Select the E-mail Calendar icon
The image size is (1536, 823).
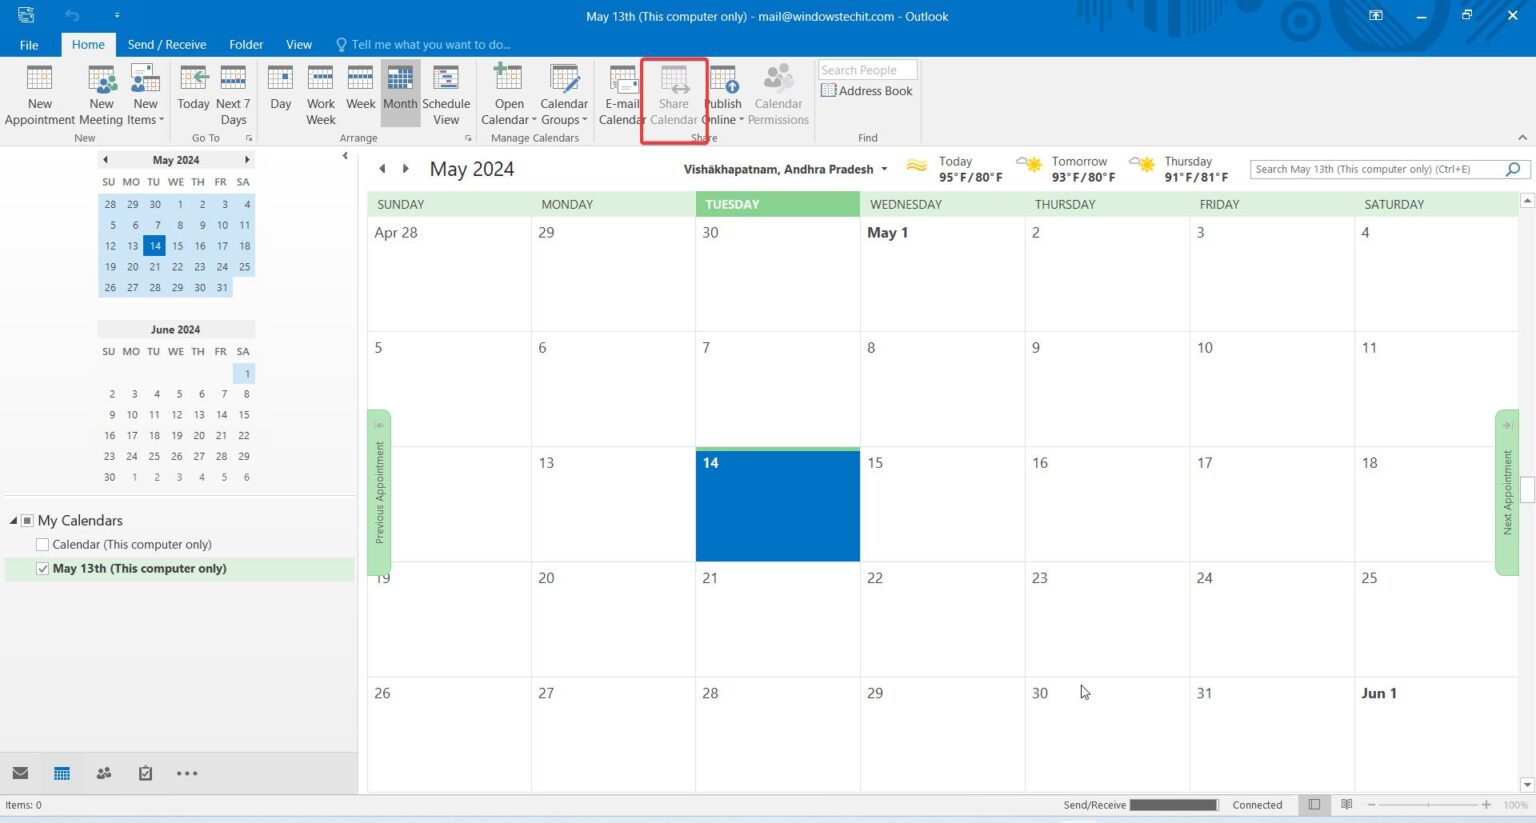coord(622,93)
